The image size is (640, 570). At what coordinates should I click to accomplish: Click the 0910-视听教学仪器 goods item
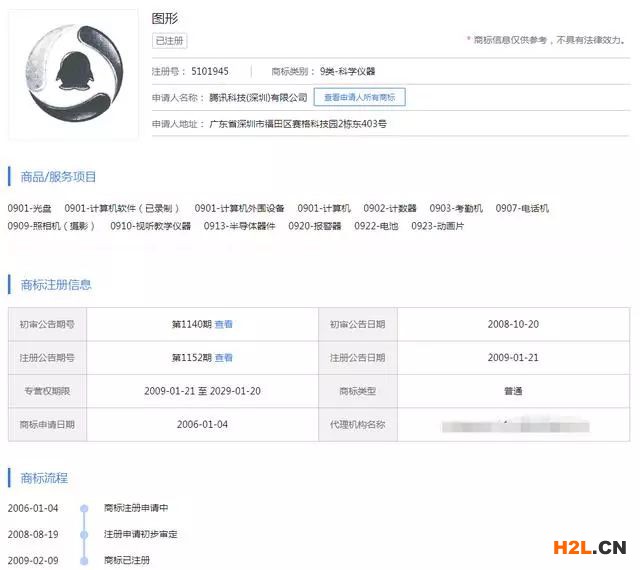pyautogui.click(x=150, y=226)
